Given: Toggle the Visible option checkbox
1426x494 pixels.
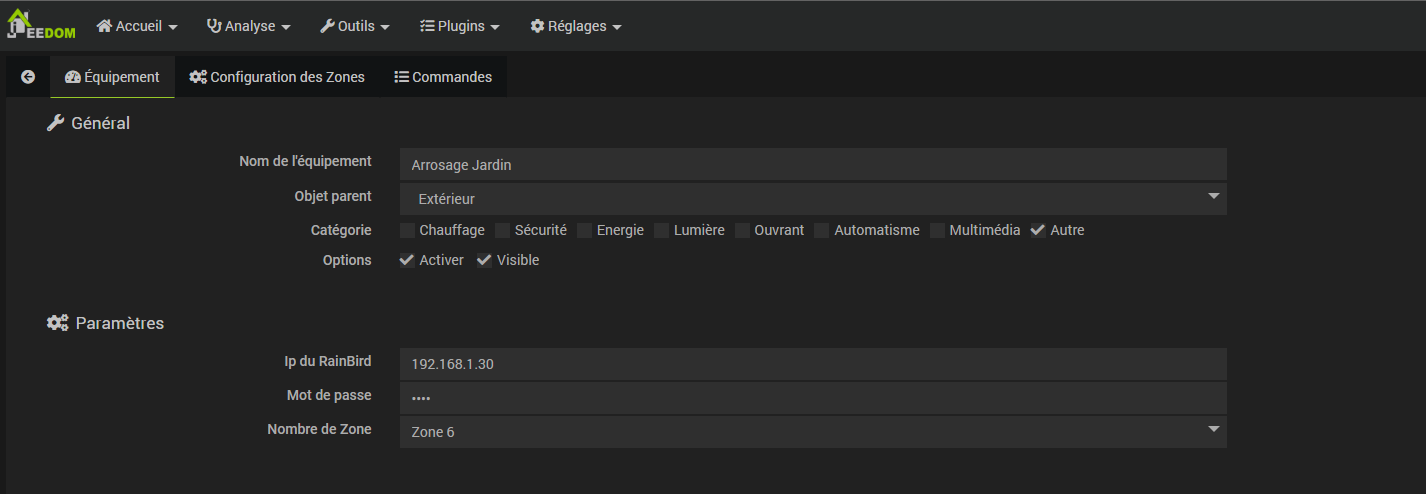Looking at the screenshot, I should [484, 260].
